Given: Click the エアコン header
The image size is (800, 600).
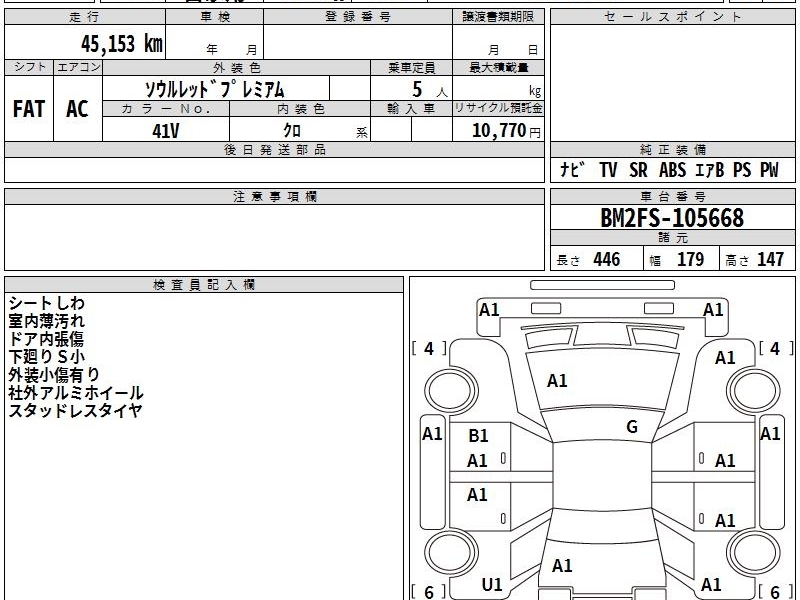Looking at the screenshot, I should coord(78,67).
